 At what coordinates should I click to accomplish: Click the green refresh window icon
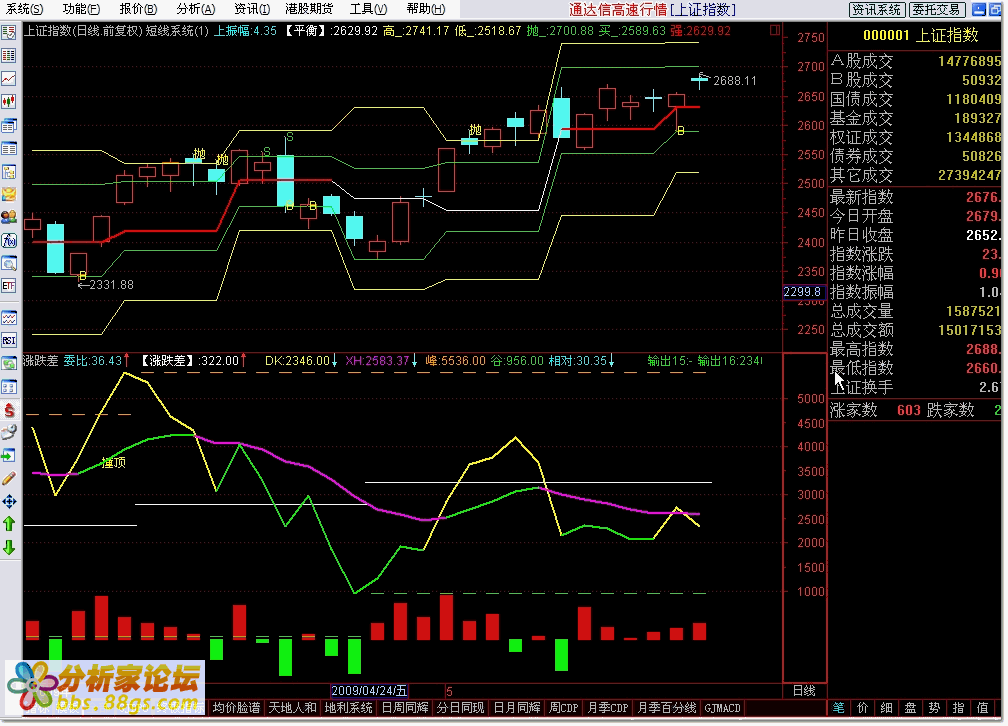pos(9,364)
